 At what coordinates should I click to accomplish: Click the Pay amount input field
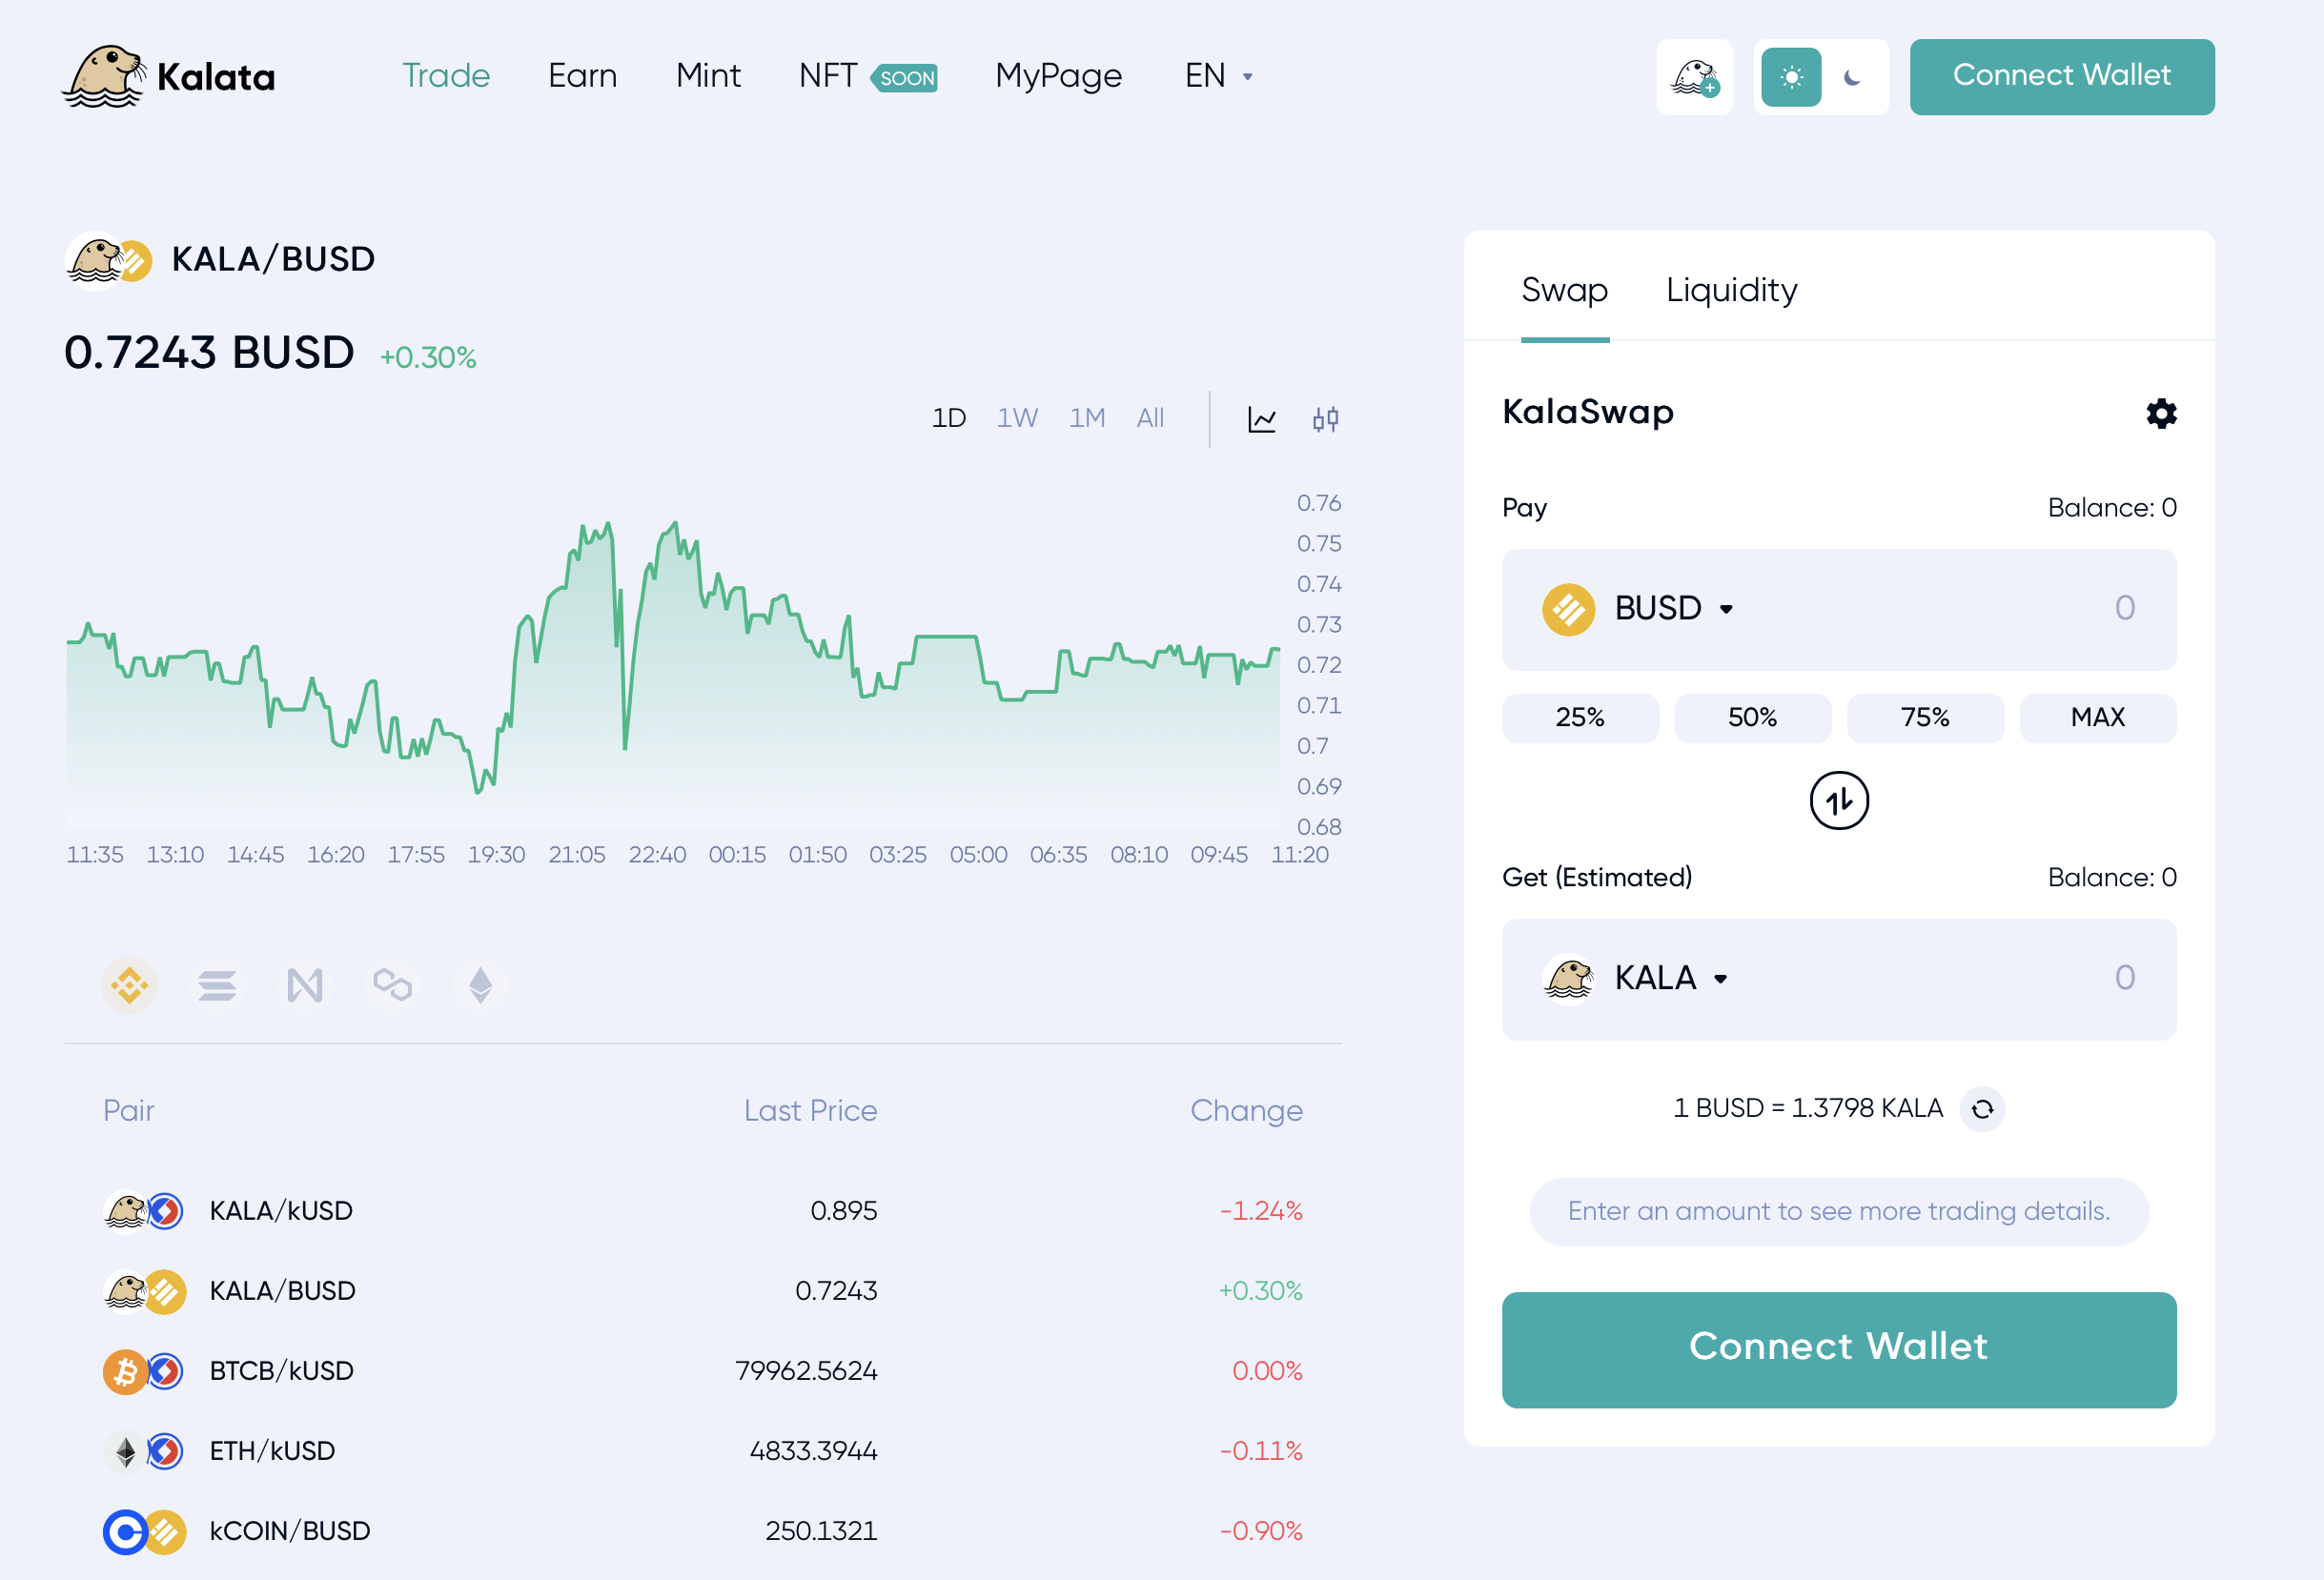1980,608
